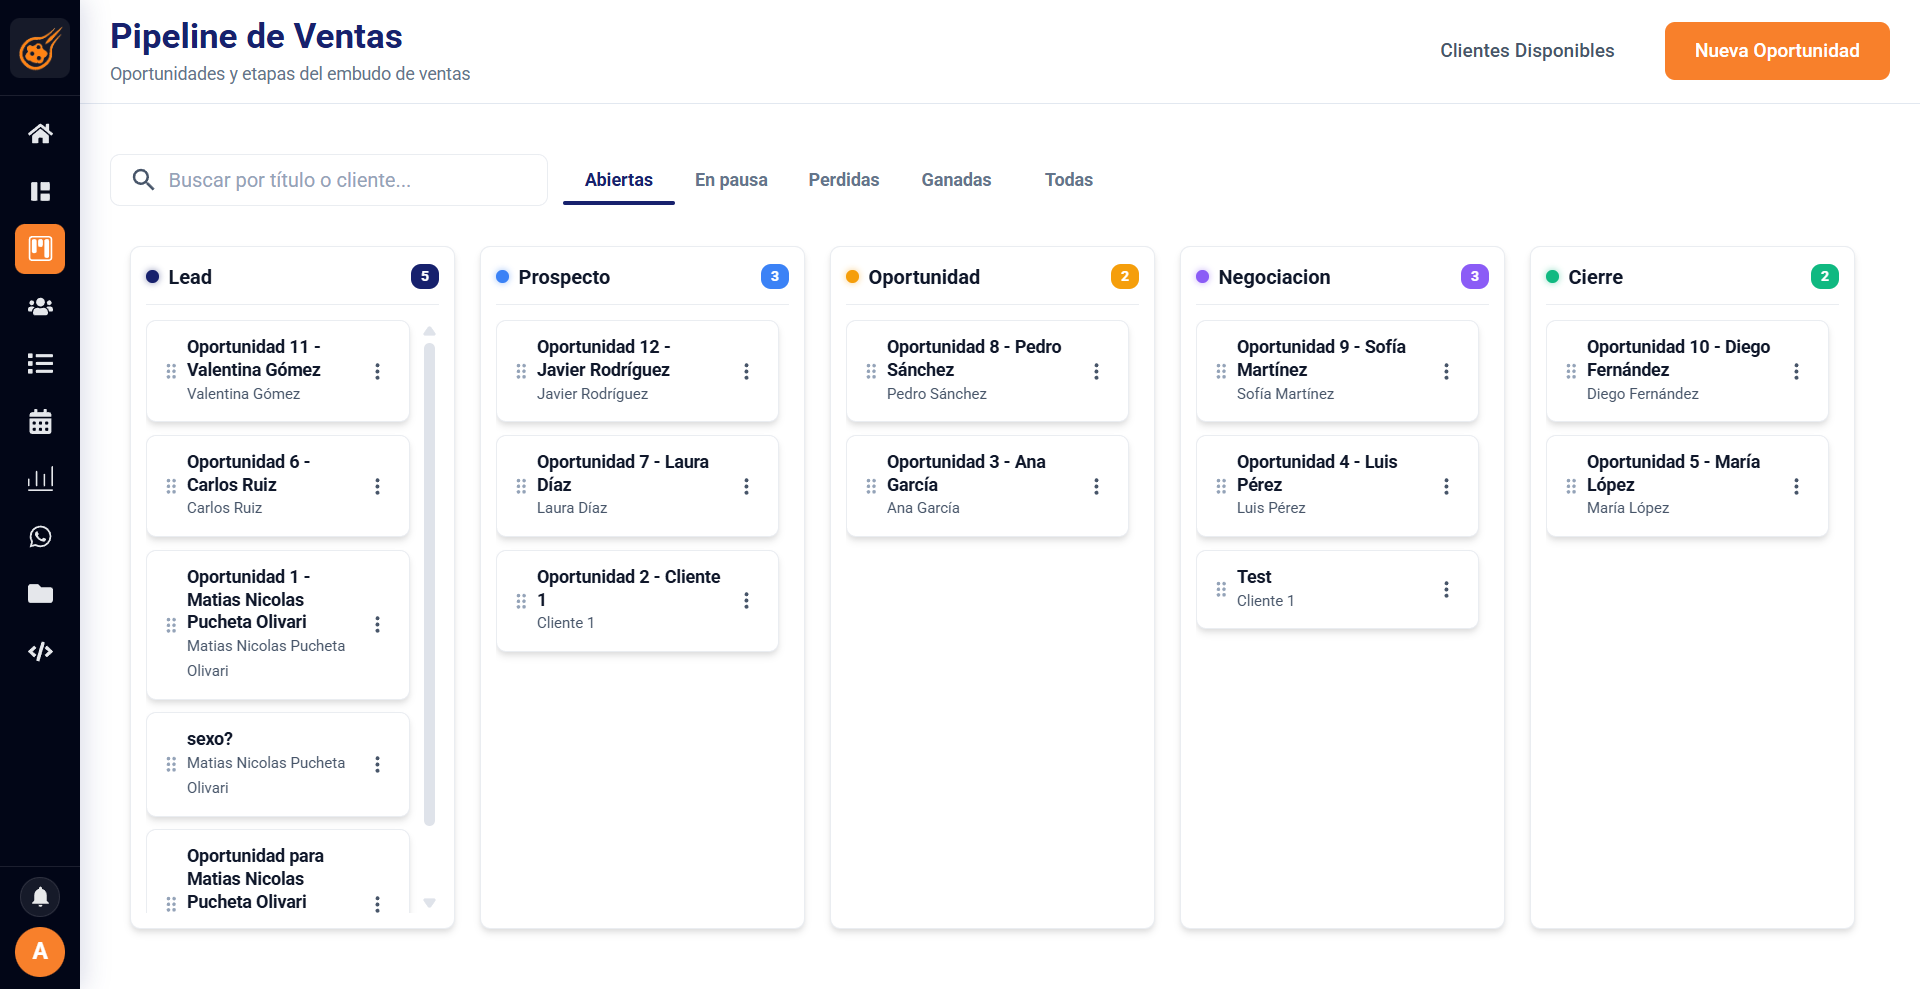Open the clients/people icon in sidebar
Screen dimensions: 1920x989
pyautogui.click(x=40, y=306)
